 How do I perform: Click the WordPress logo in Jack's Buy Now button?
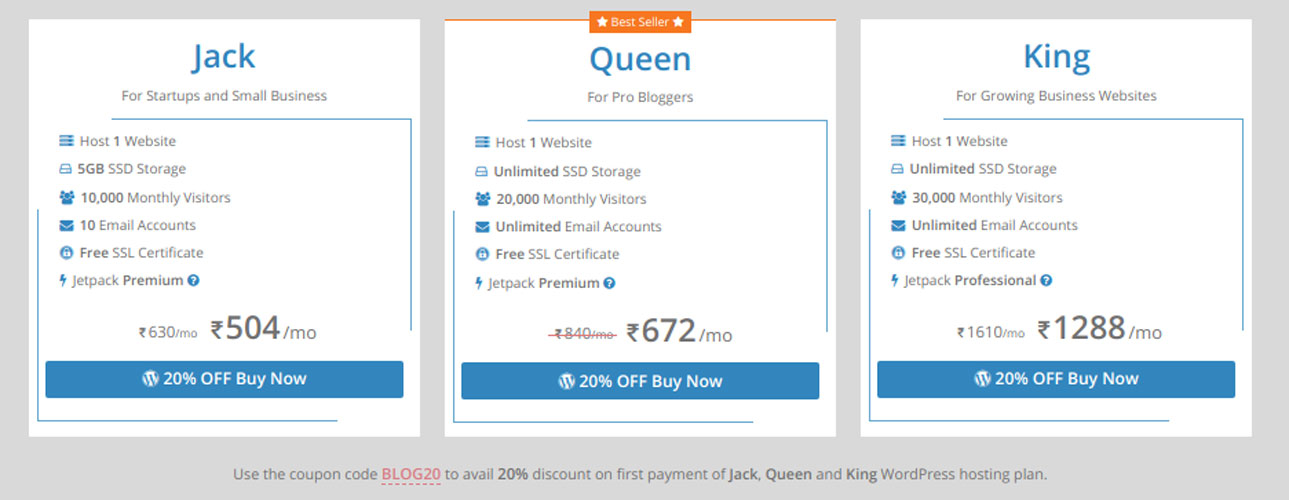pos(150,379)
